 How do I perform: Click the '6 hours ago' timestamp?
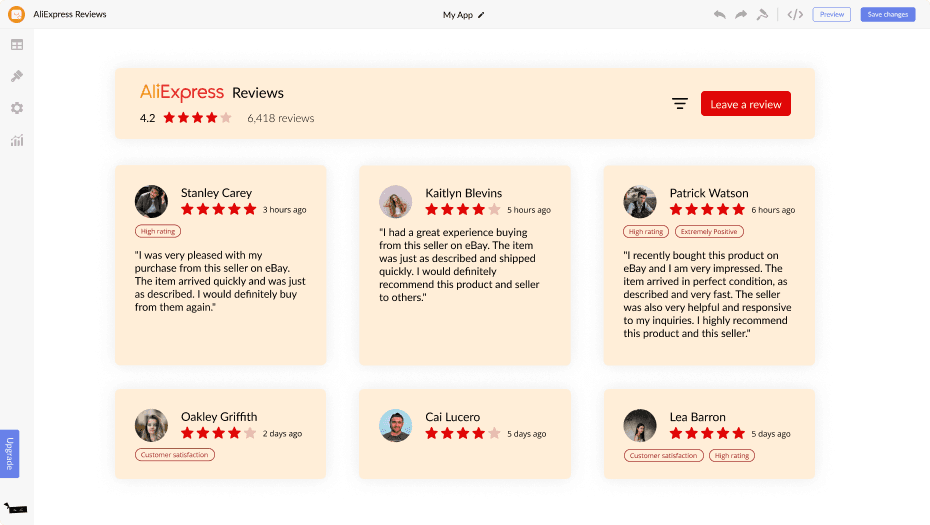click(773, 210)
